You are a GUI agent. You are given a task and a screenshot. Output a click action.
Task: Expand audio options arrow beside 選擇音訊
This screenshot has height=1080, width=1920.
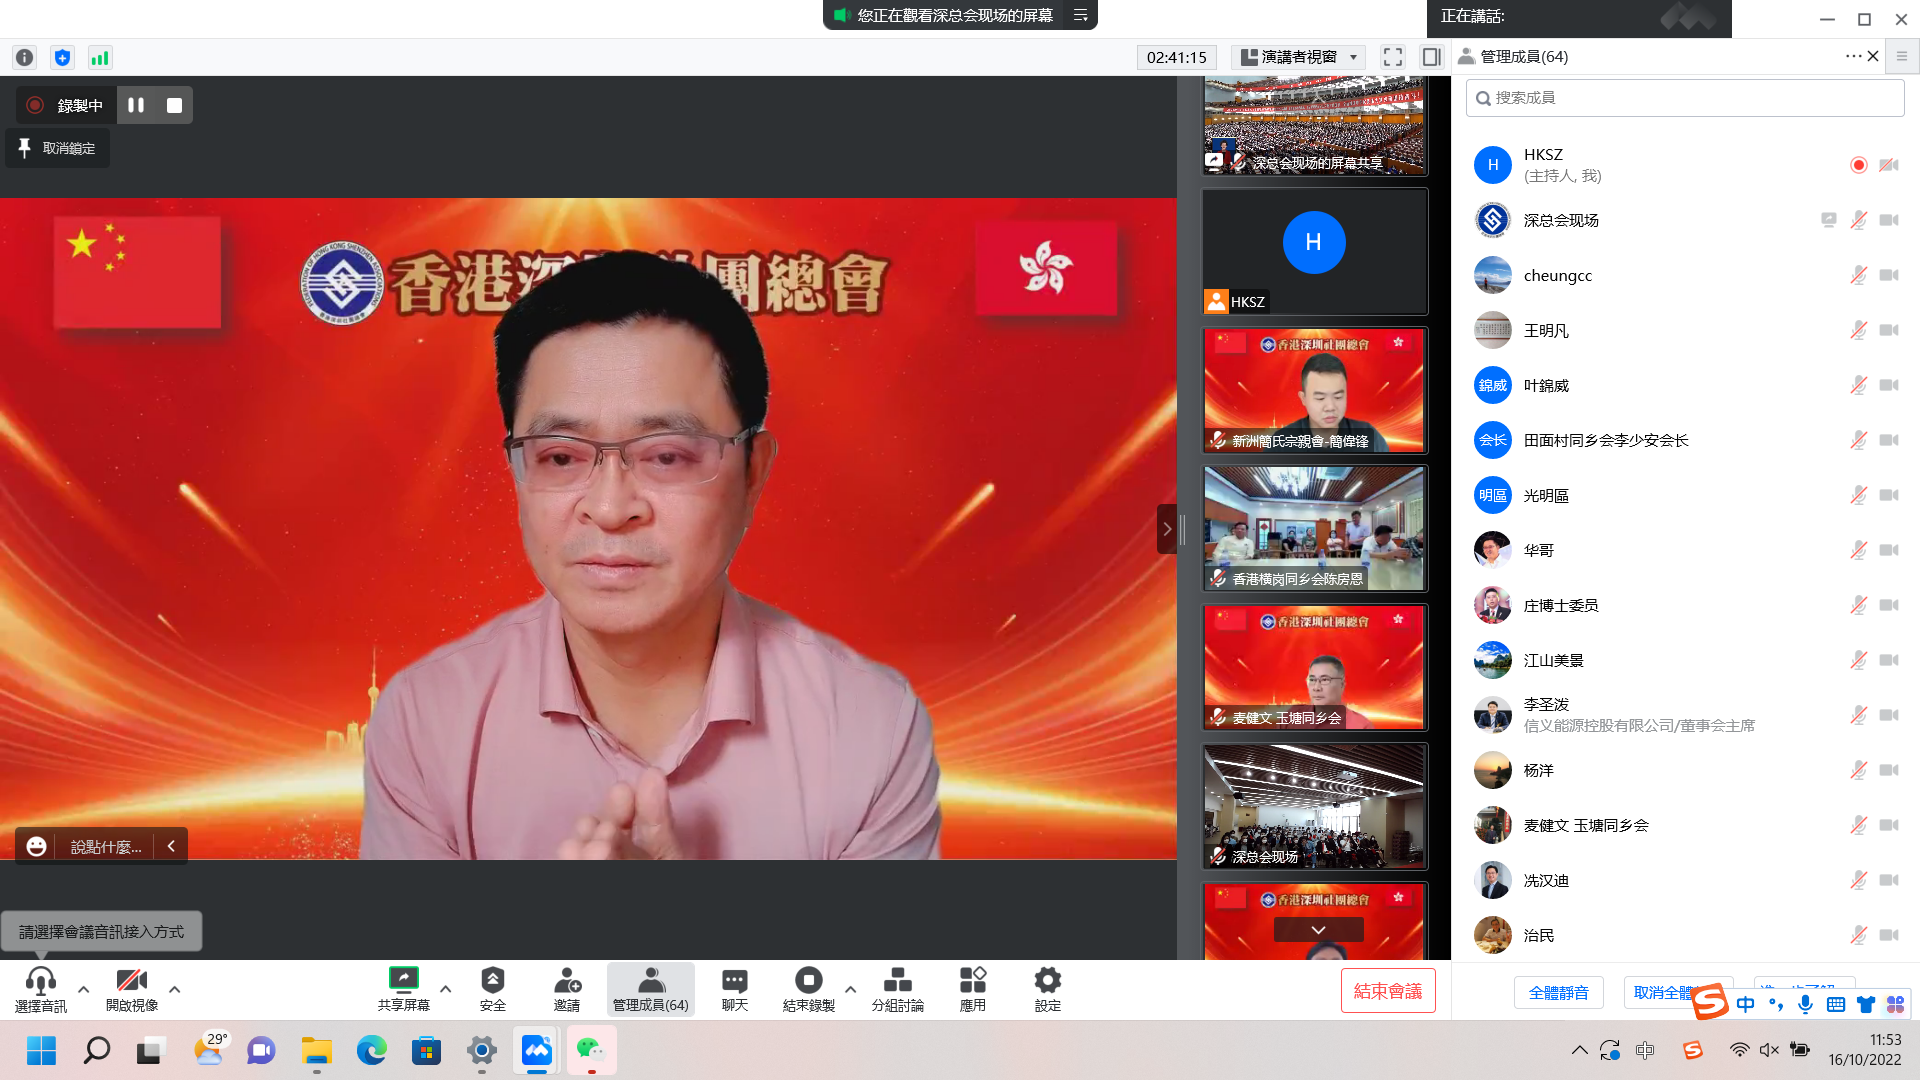point(84,989)
